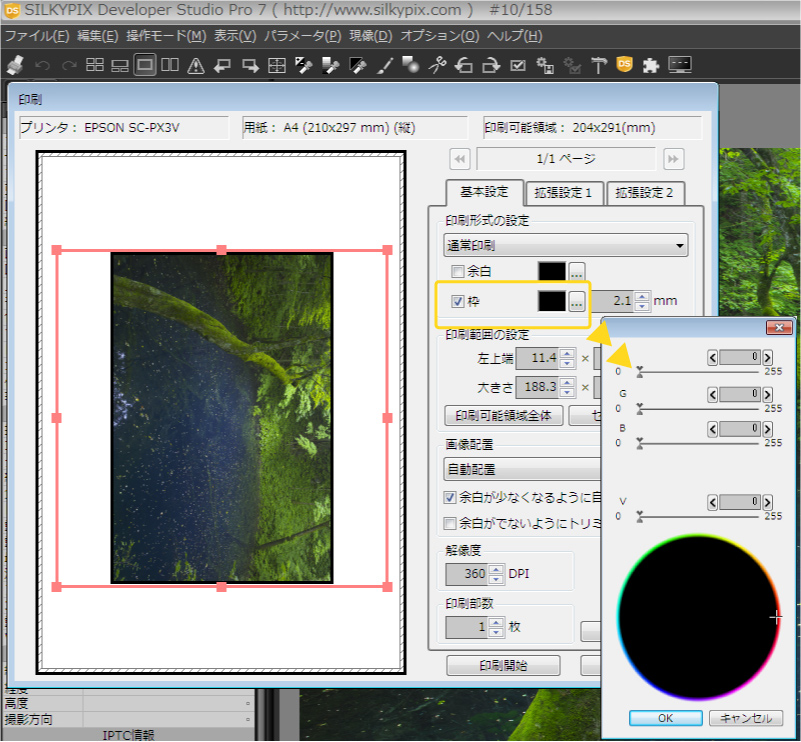The height and width of the screenshot is (742, 801).
Task: Open the ヘルプ(H) menu
Action: point(514,36)
